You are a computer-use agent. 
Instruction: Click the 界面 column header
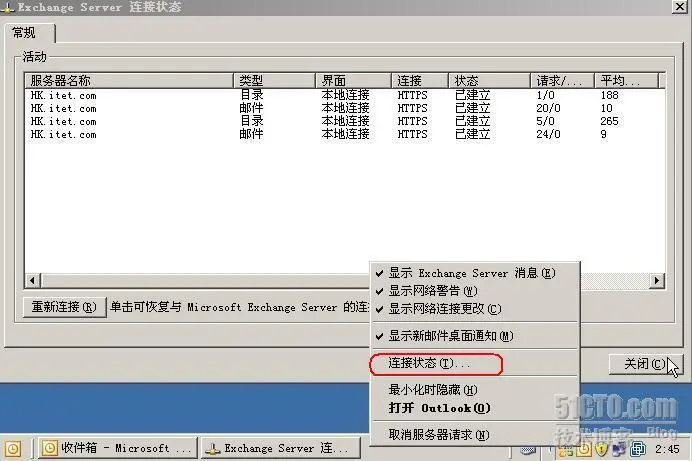point(354,81)
